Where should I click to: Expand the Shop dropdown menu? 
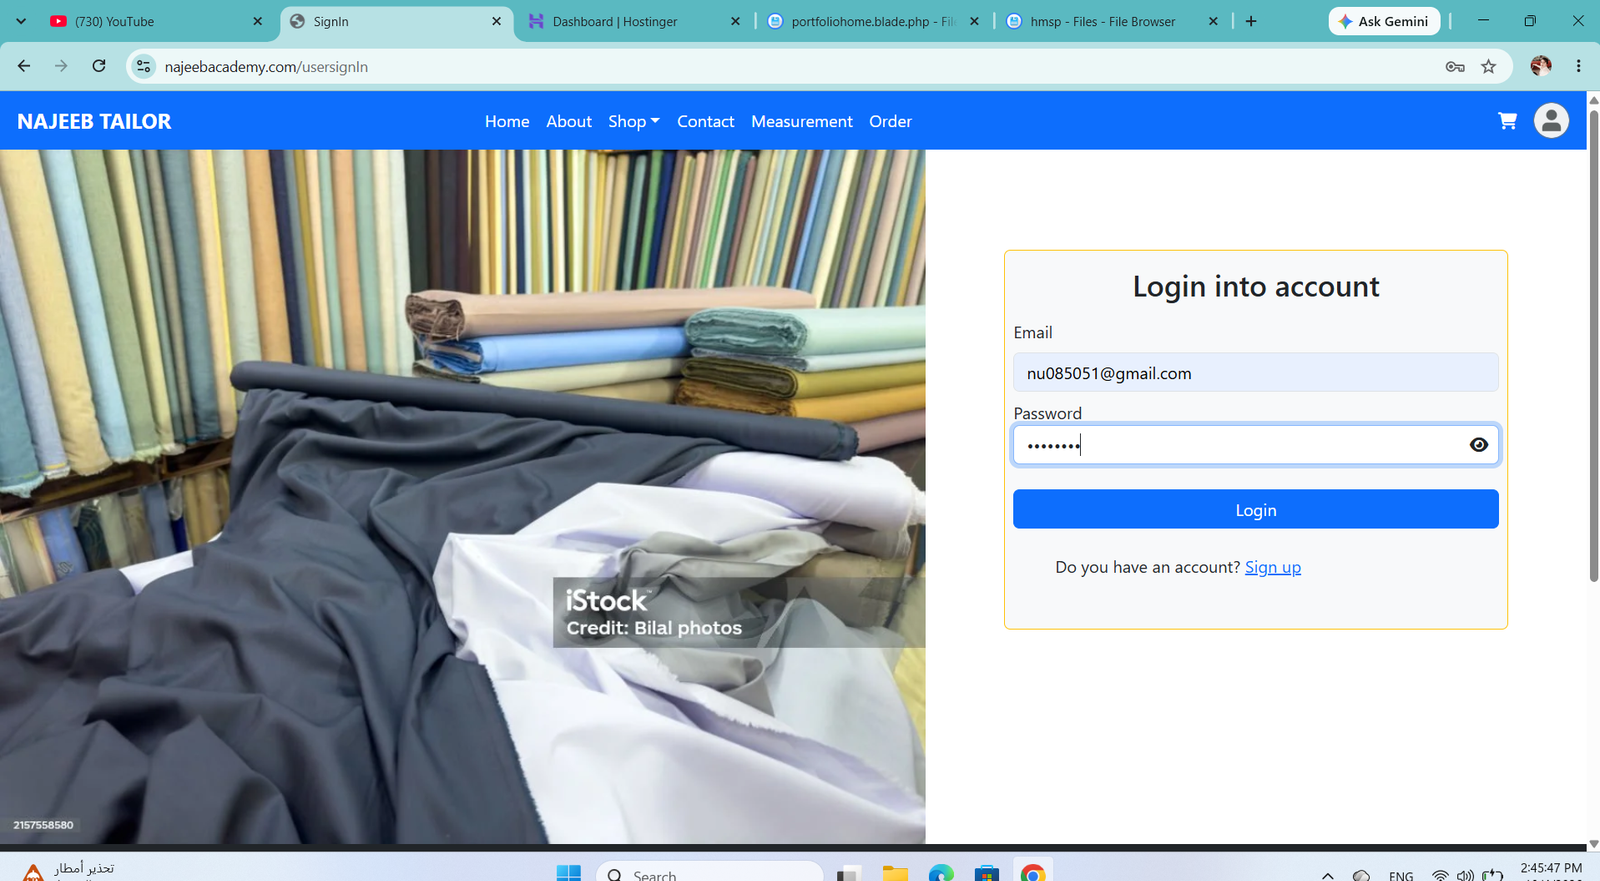634,121
